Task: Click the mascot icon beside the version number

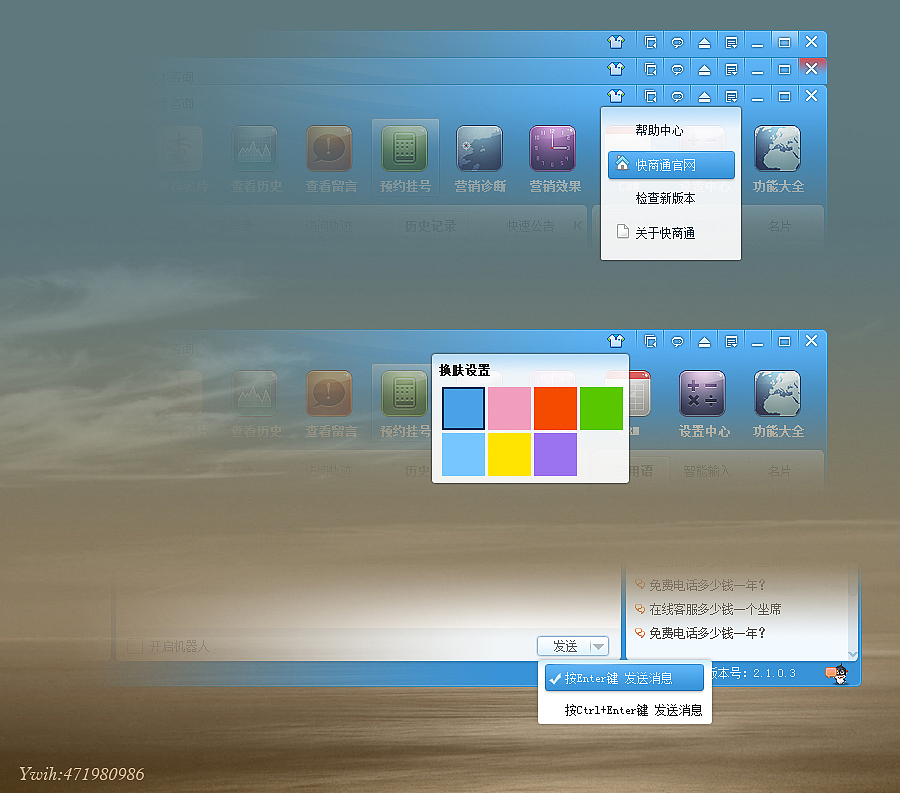Action: coord(837,674)
